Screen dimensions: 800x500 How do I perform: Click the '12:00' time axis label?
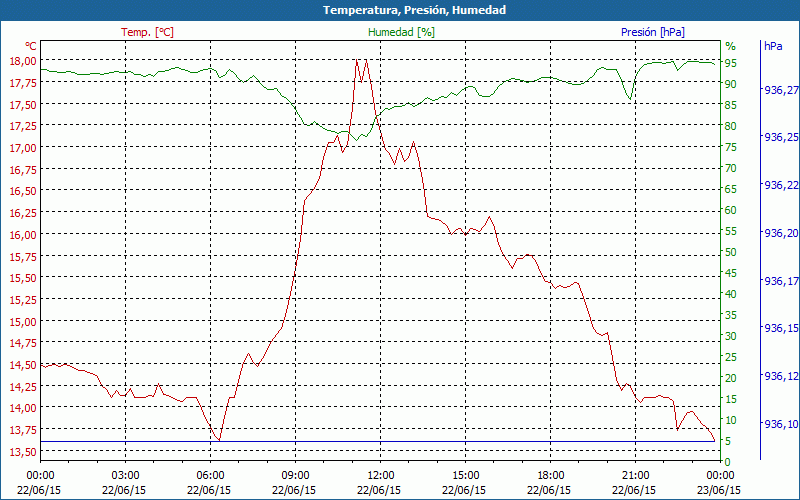(x=381, y=476)
